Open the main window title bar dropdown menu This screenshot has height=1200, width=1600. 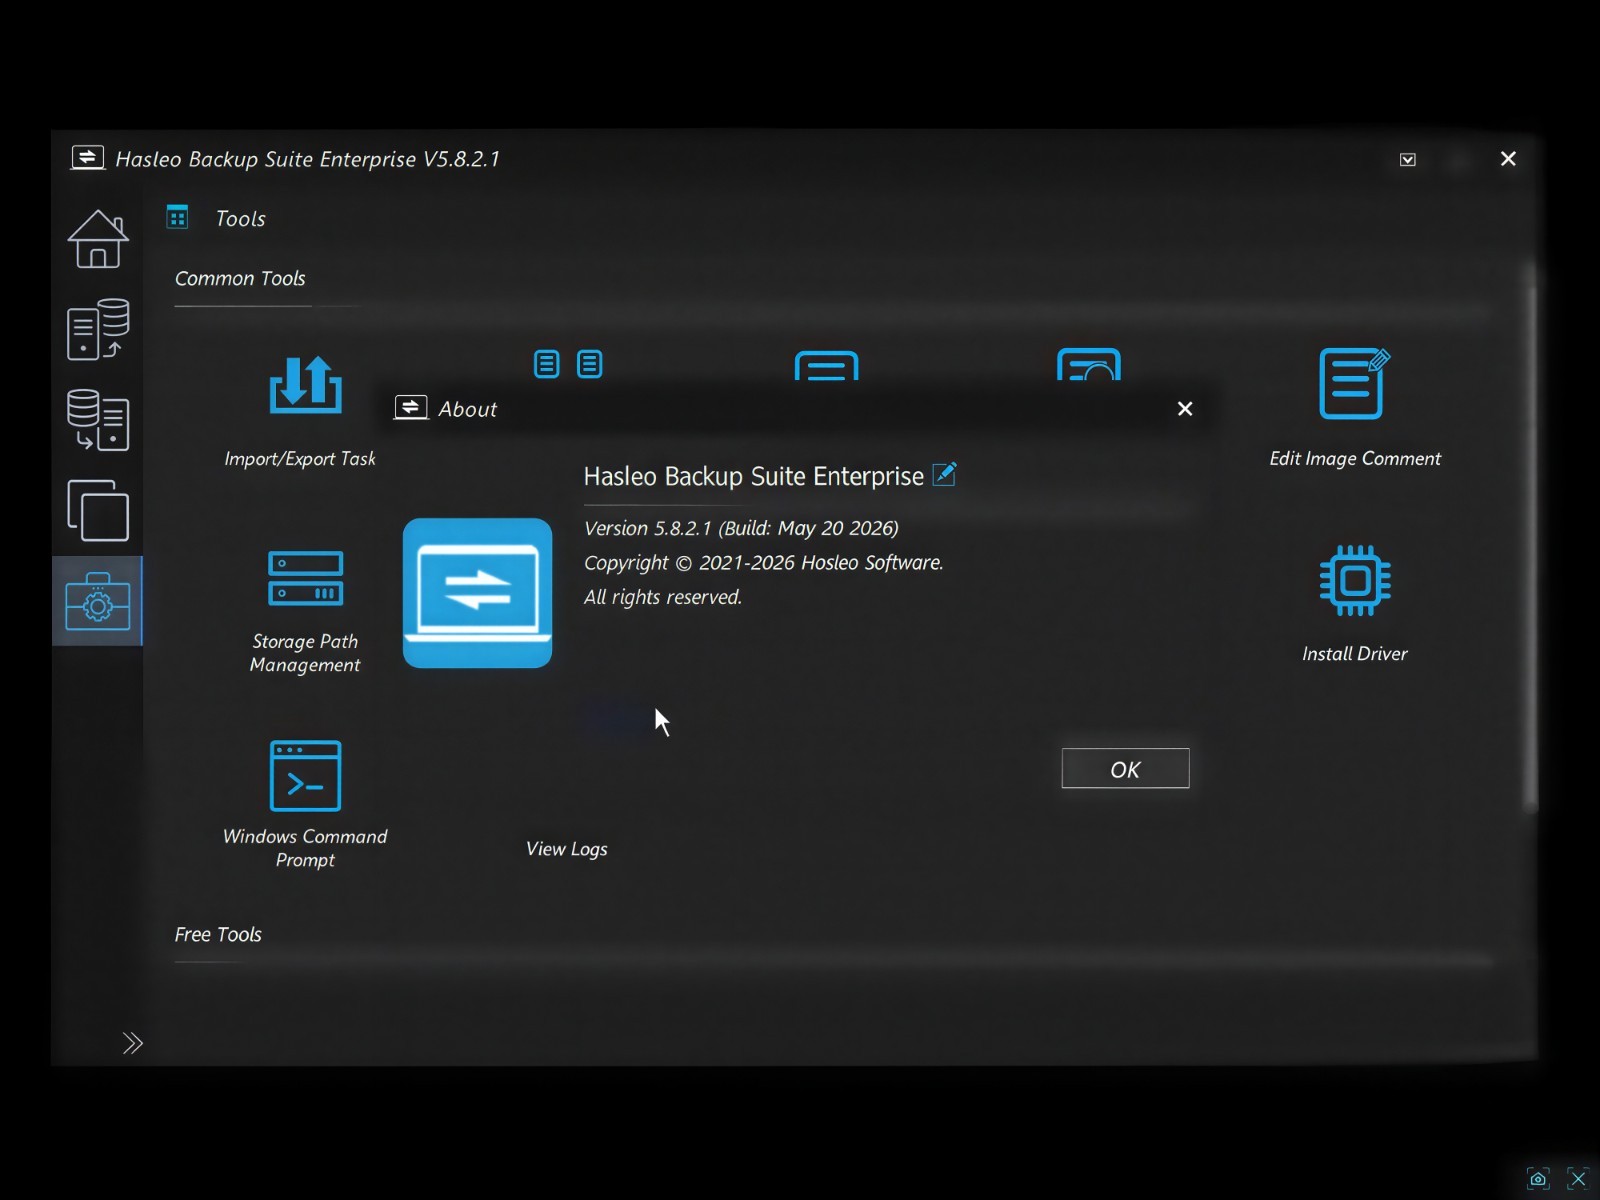point(1407,160)
